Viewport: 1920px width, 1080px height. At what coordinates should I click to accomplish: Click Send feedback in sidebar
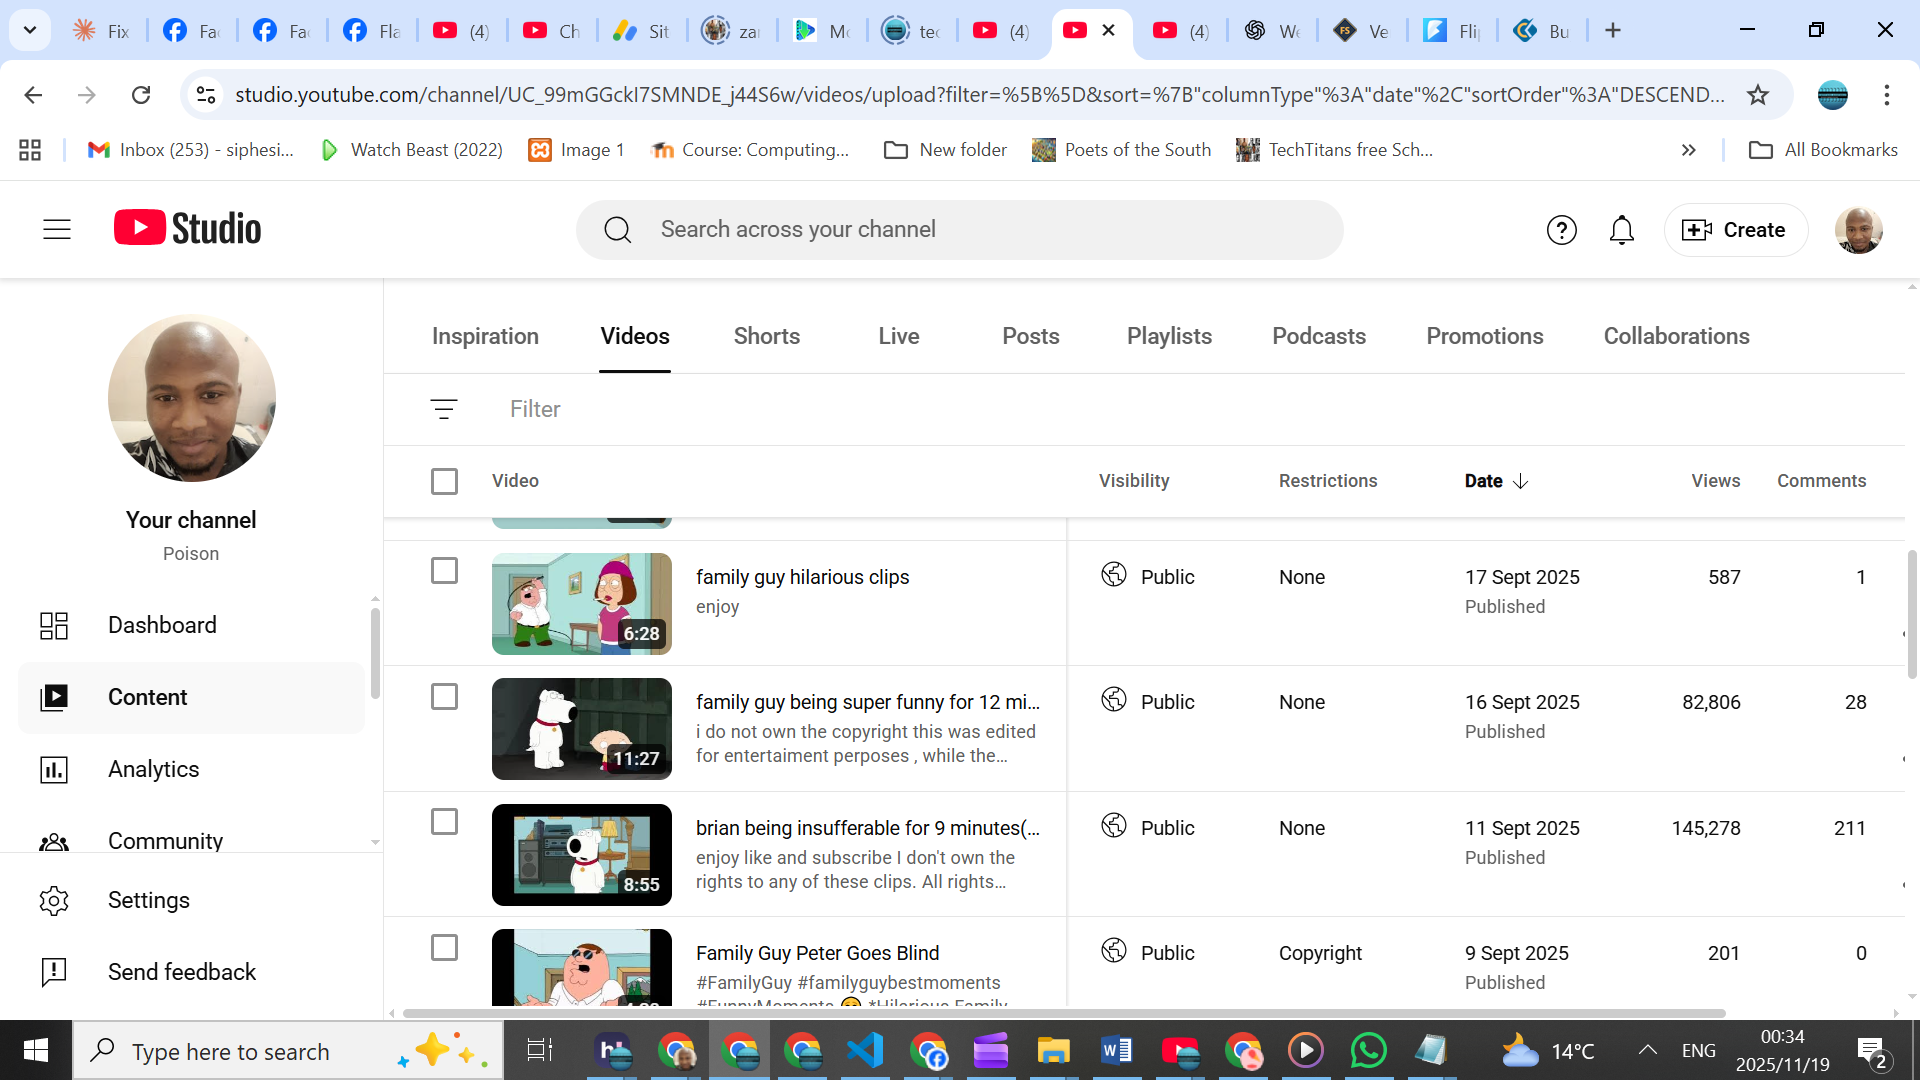[x=181, y=972]
